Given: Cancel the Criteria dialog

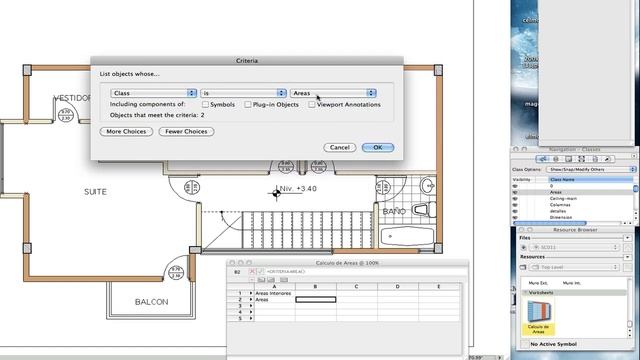Looking at the screenshot, I should (x=340, y=147).
